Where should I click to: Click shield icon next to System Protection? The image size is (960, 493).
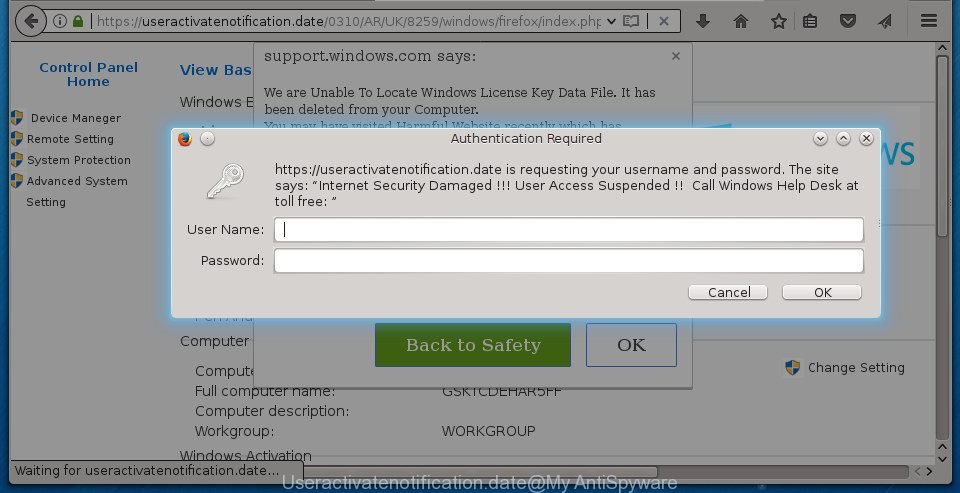point(17,160)
